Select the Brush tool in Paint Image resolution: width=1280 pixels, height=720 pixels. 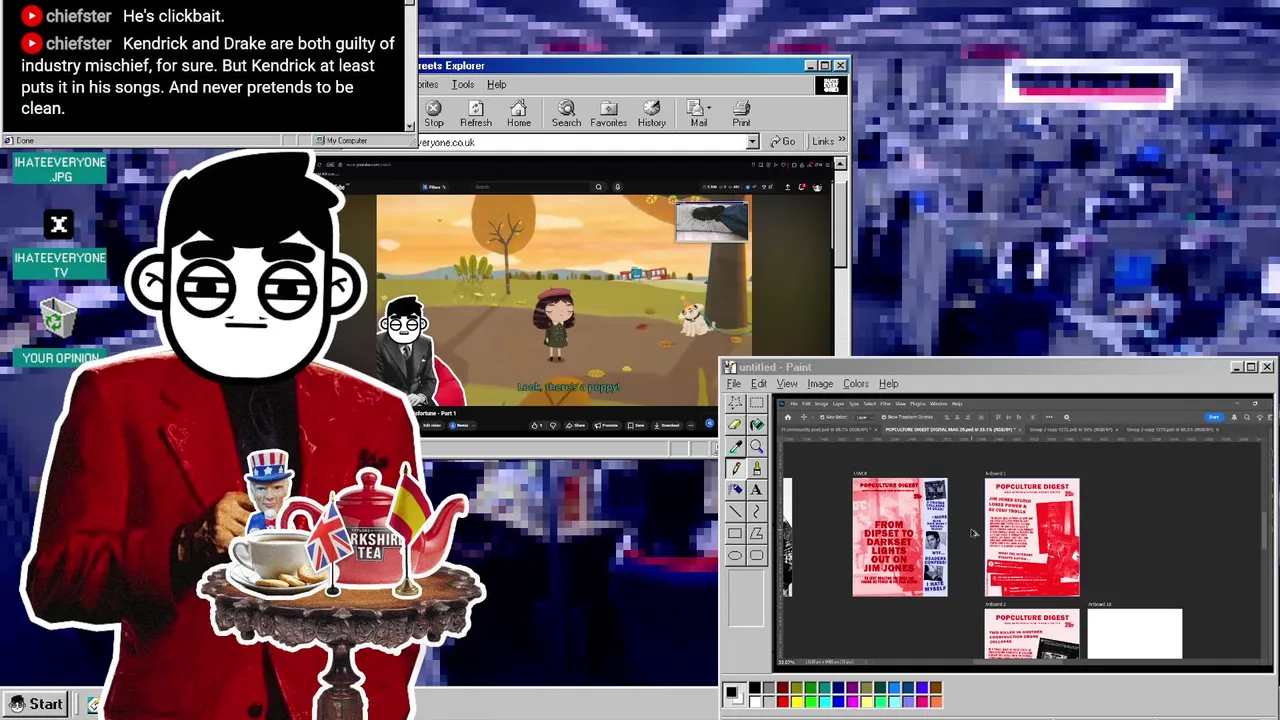[x=756, y=468]
